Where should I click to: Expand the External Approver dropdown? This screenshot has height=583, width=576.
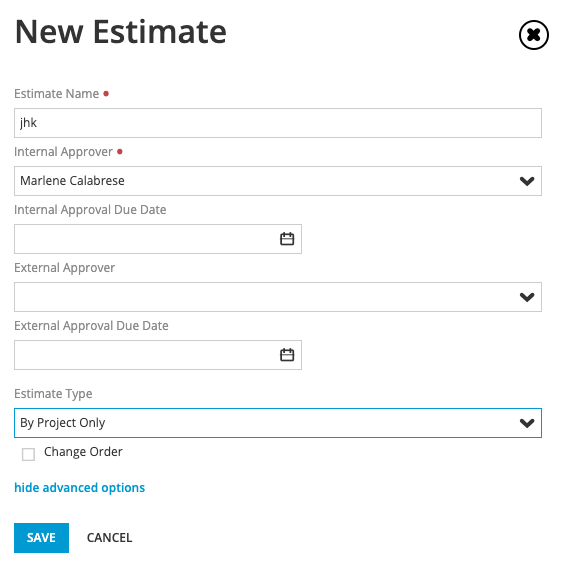(x=278, y=297)
